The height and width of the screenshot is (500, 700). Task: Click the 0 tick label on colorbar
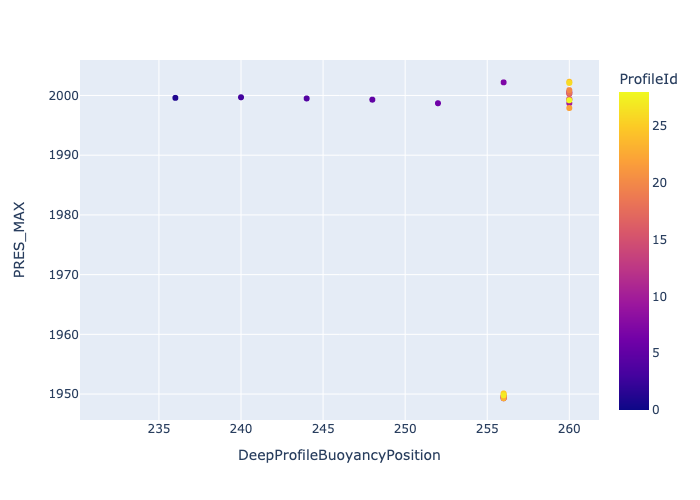click(x=657, y=409)
